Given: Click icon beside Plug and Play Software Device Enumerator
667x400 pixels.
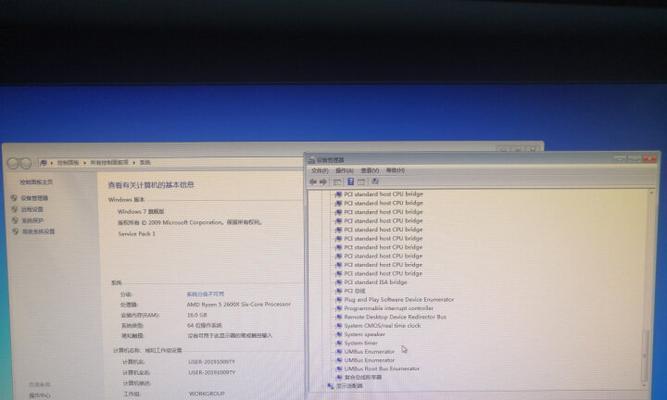Looking at the screenshot, I should coord(339,300).
